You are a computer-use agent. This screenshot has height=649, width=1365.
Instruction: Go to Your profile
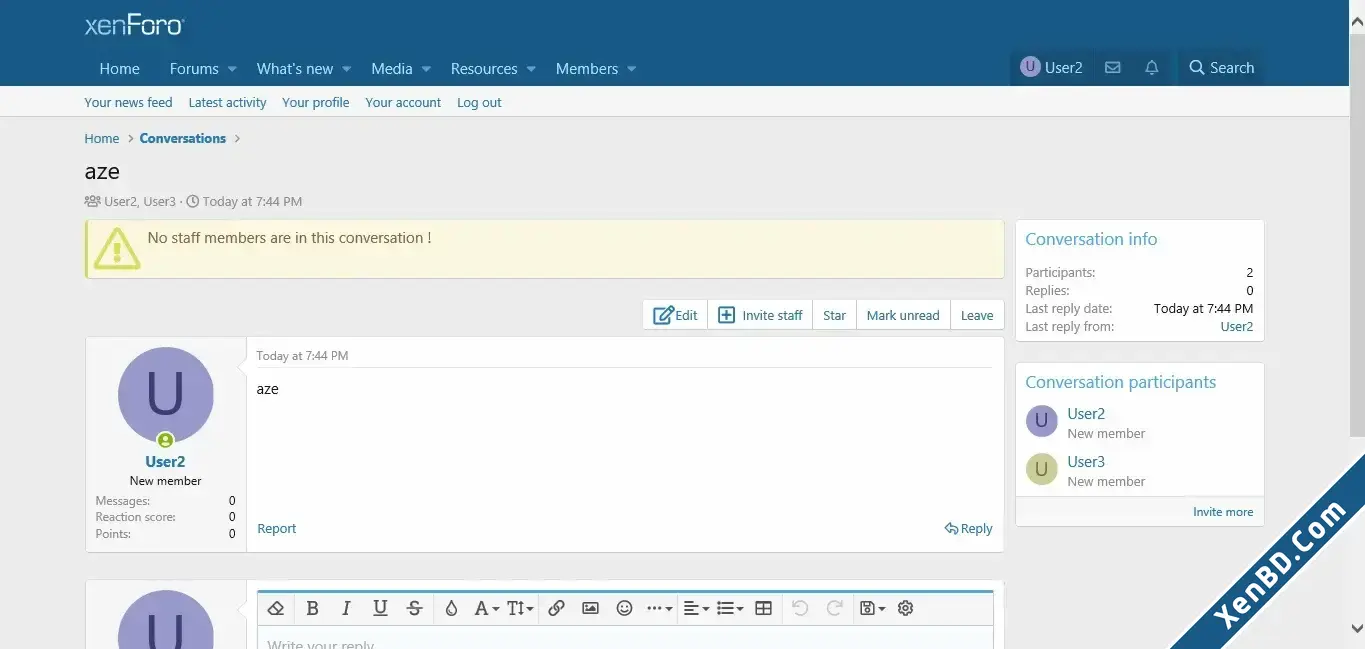(x=316, y=102)
